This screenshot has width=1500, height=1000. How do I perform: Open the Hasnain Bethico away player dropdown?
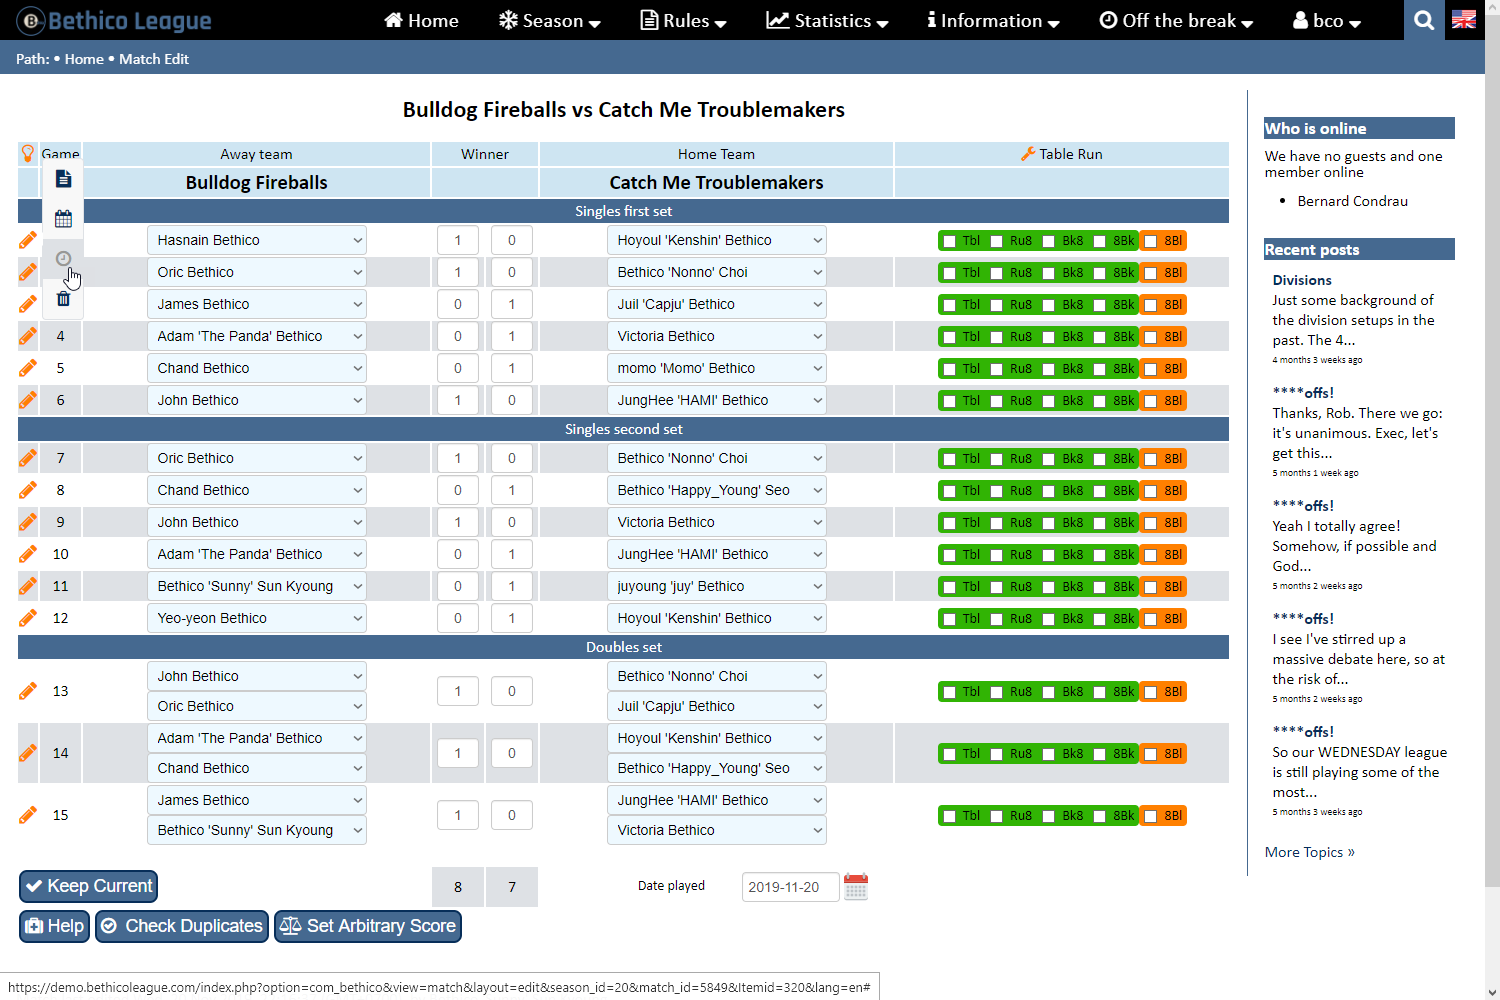pos(256,240)
